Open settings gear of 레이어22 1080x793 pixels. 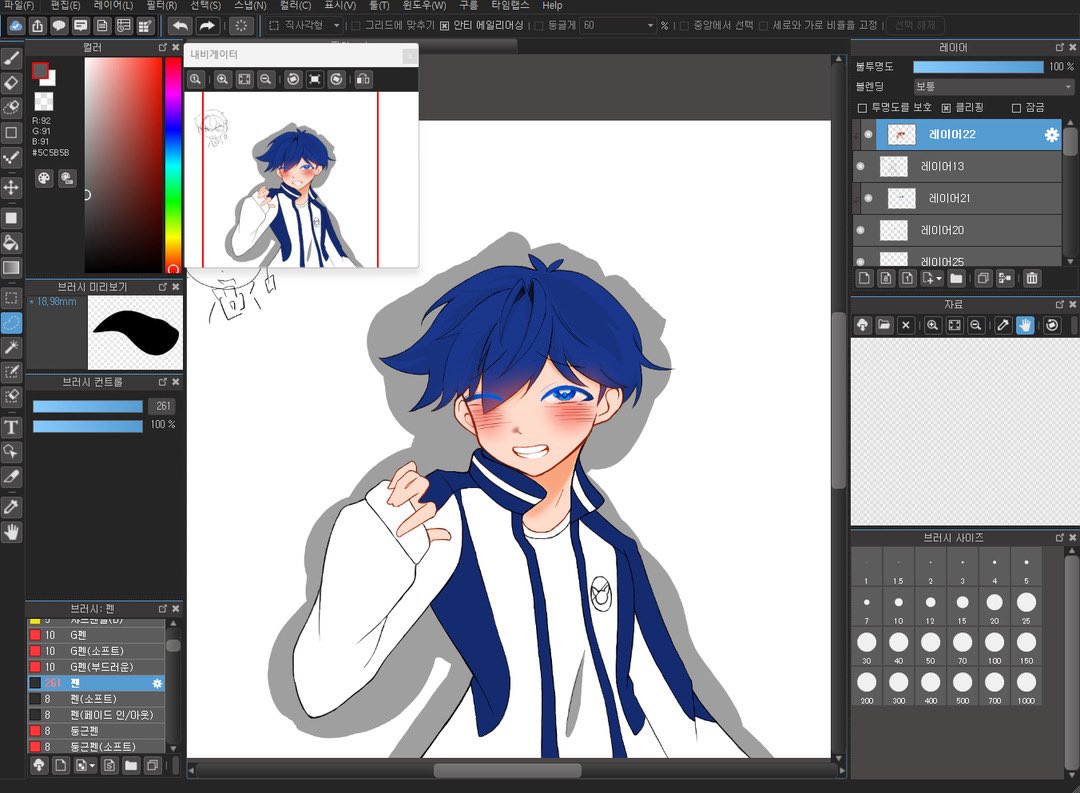pos(1051,135)
